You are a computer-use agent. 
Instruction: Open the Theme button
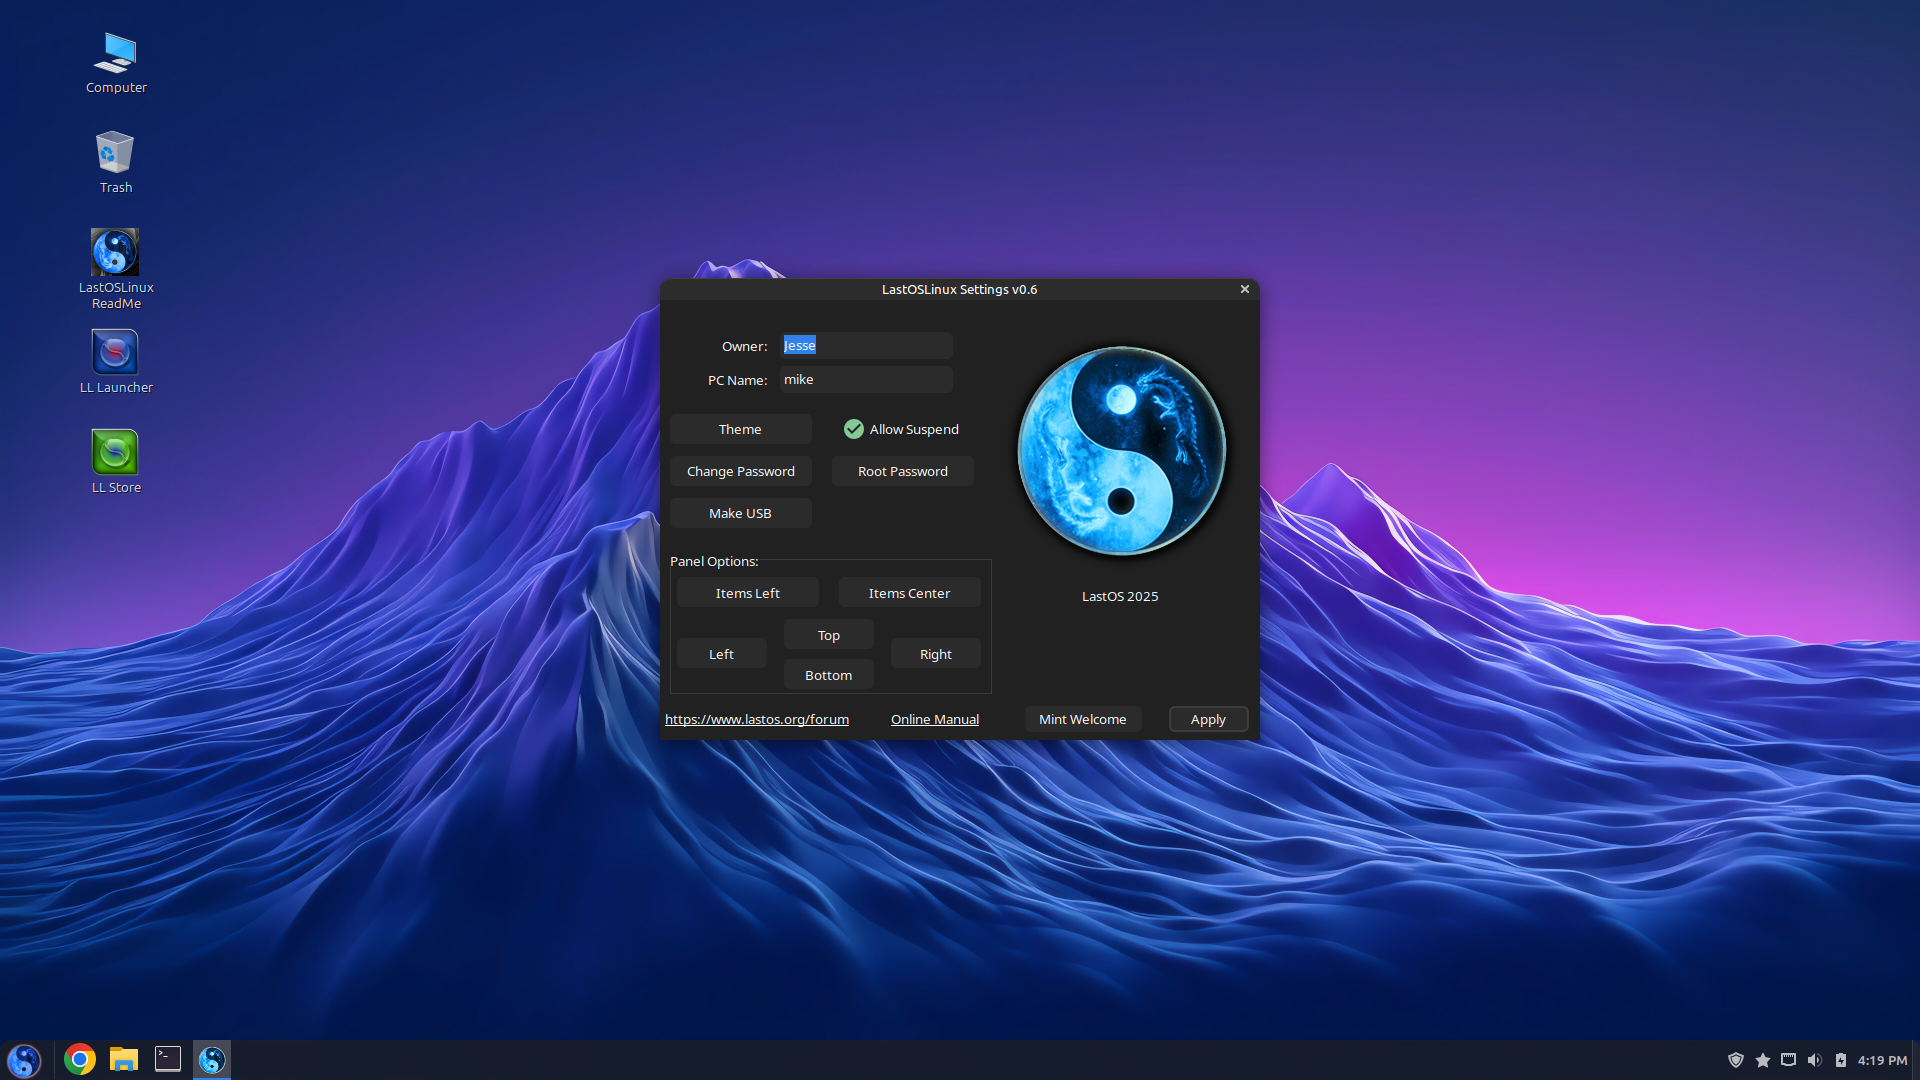click(x=740, y=429)
